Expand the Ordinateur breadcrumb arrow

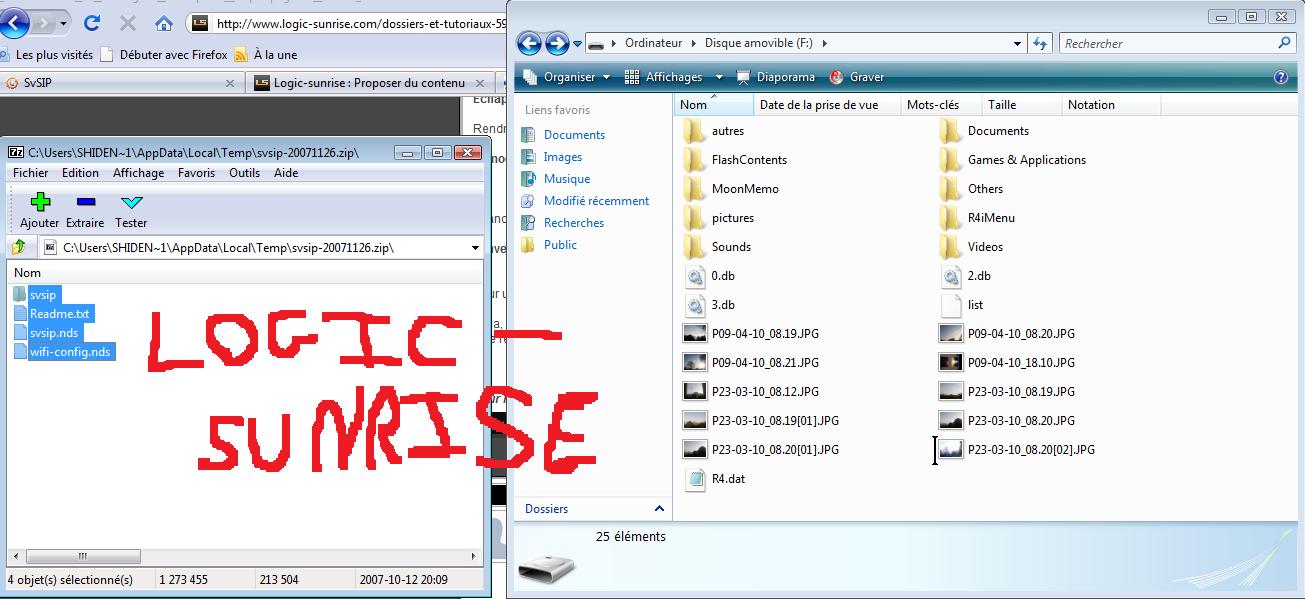[693, 43]
